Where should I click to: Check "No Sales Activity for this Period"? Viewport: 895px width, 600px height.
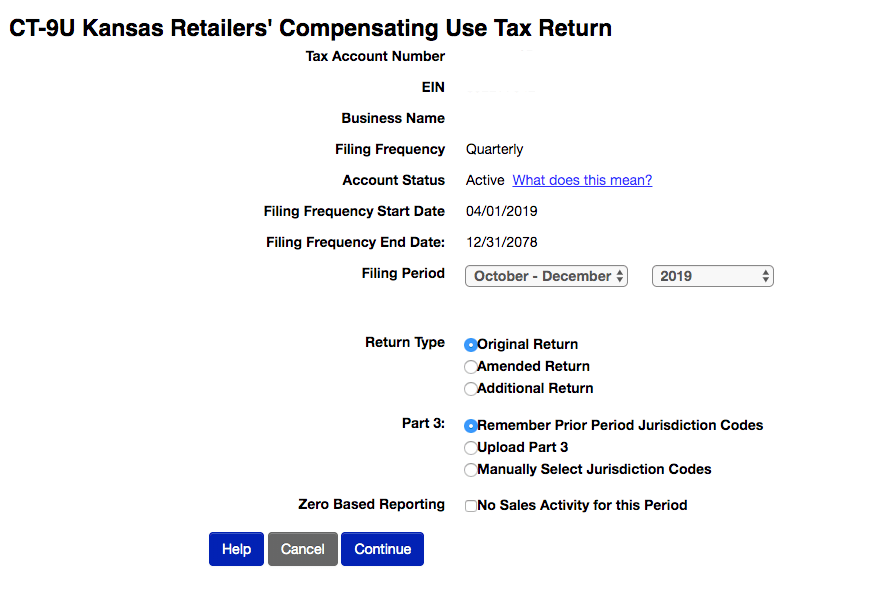pyautogui.click(x=471, y=505)
